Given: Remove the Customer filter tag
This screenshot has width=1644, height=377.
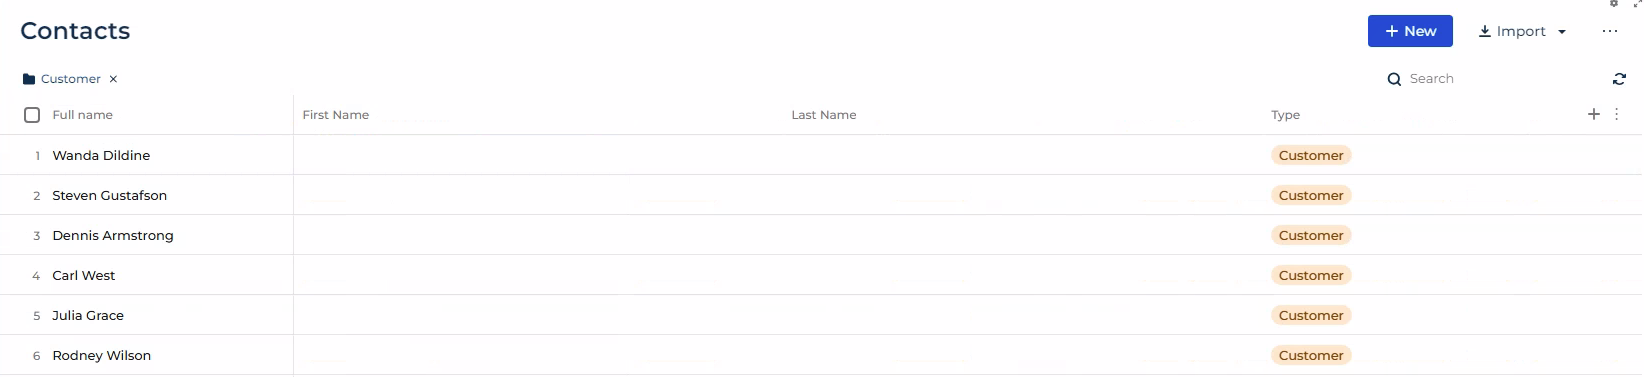Looking at the screenshot, I should [113, 79].
